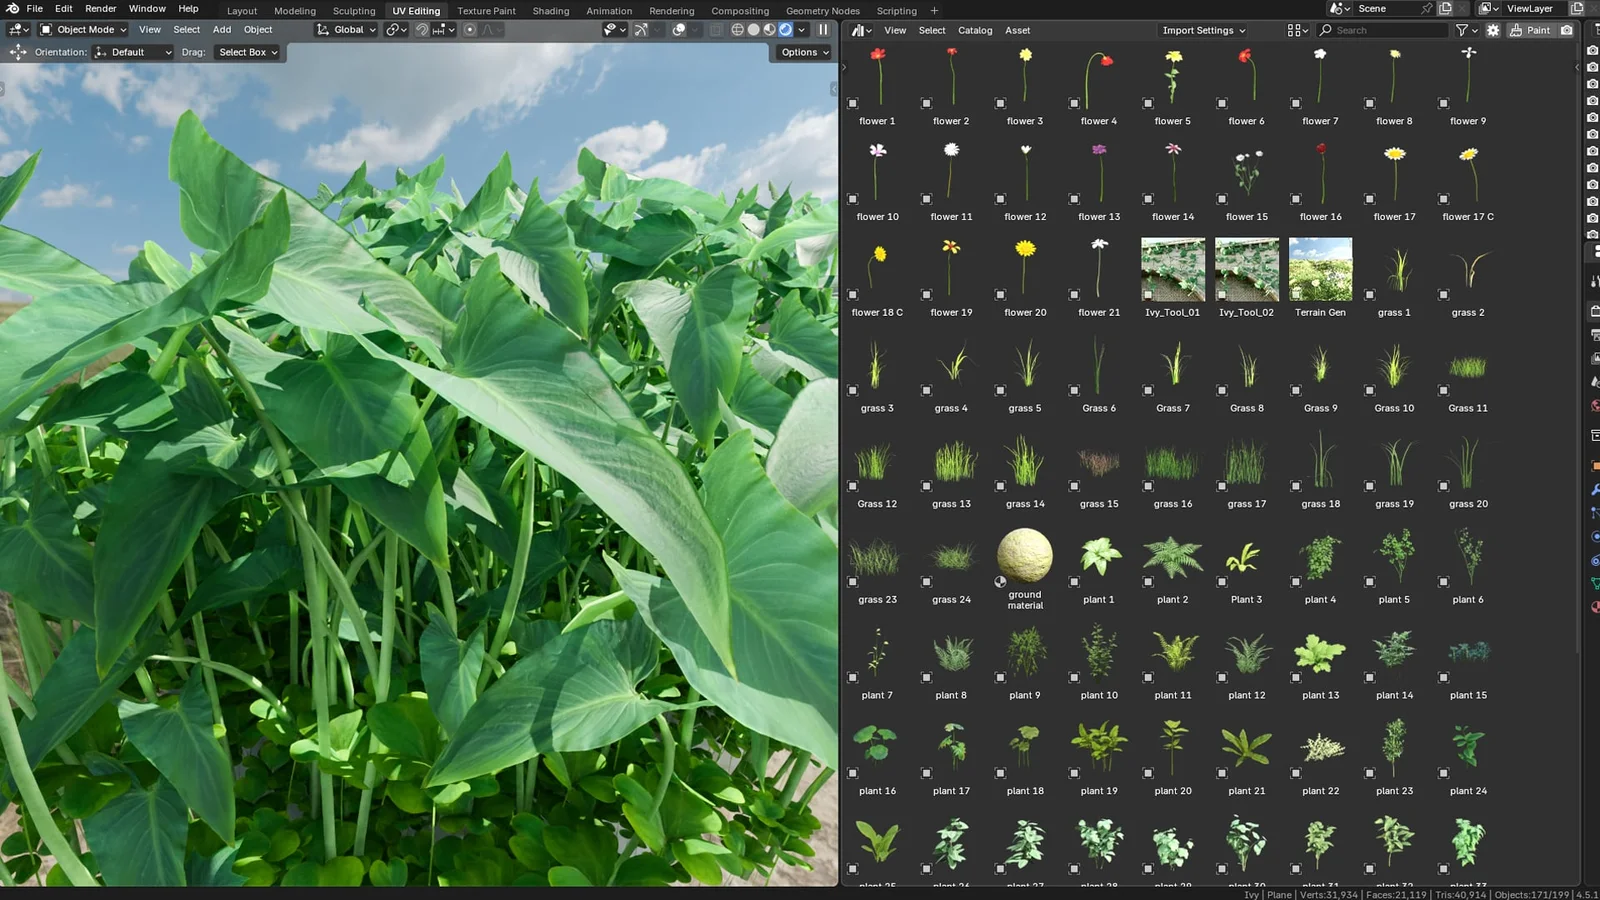The width and height of the screenshot is (1600, 900).
Task: Toggle X-ray view in viewport header
Action: click(715, 29)
